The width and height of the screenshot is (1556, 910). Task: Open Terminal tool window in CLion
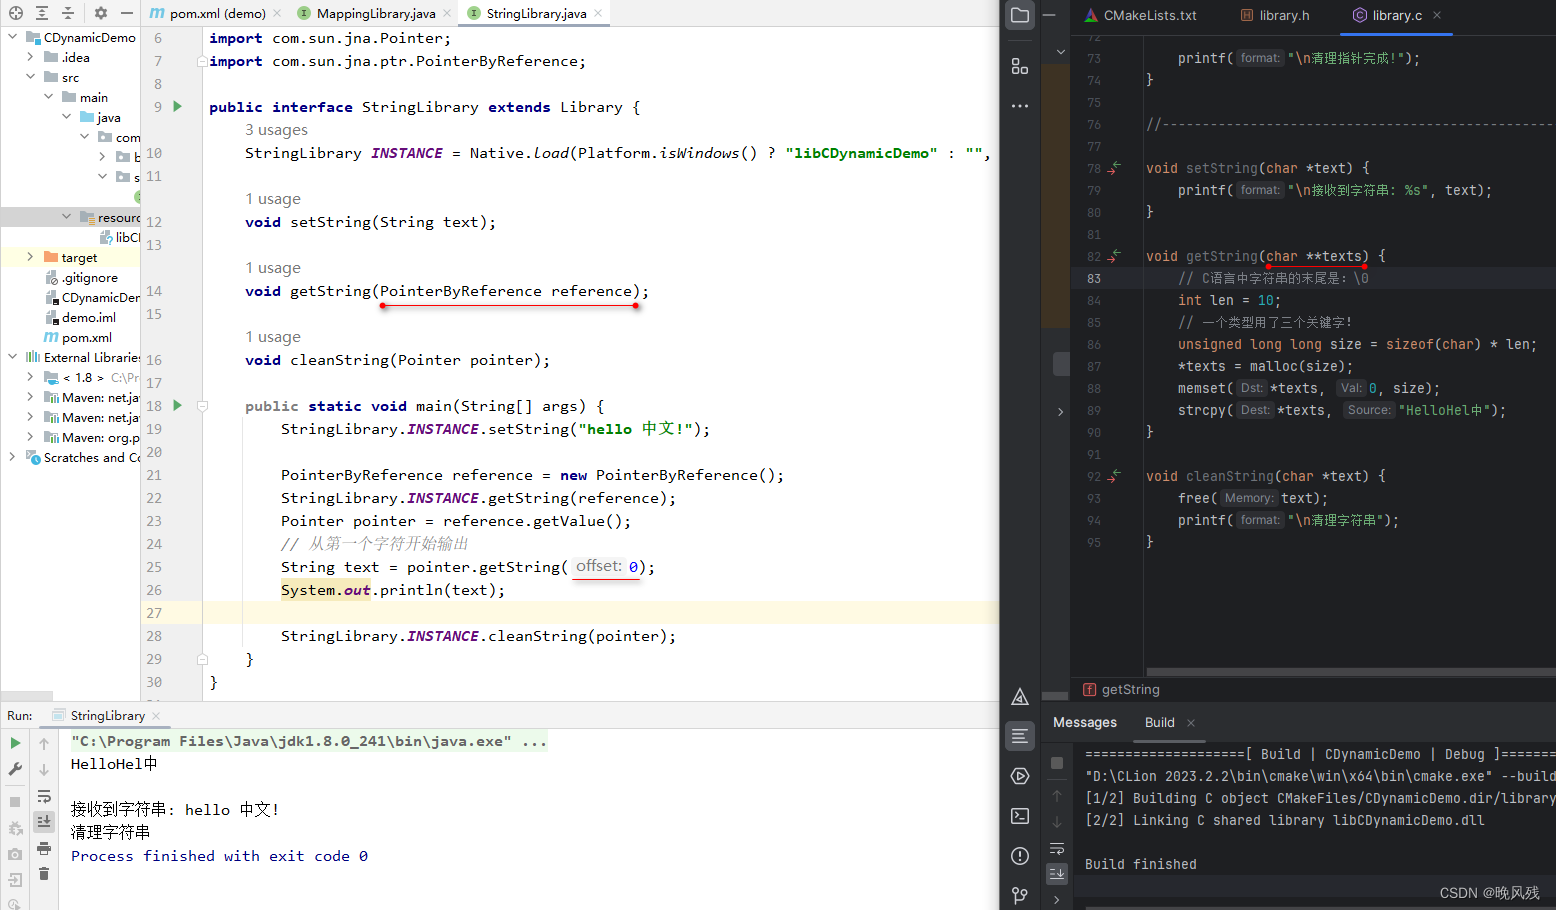[1020, 816]
